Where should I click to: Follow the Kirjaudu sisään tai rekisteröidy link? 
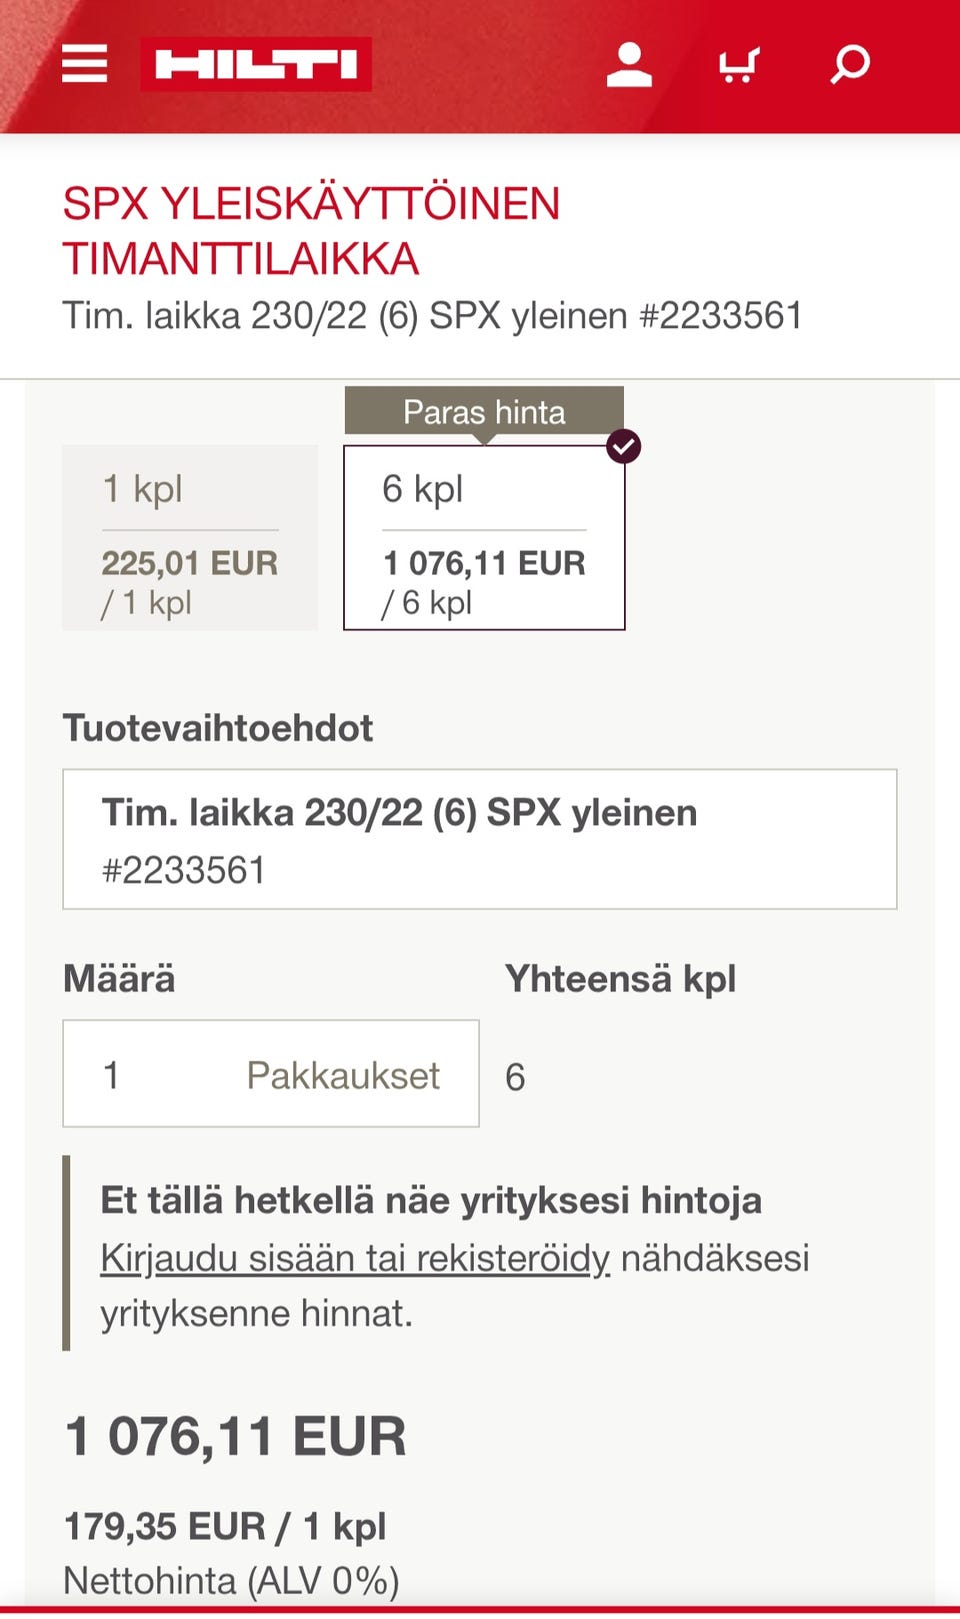tap(355, 1257)
